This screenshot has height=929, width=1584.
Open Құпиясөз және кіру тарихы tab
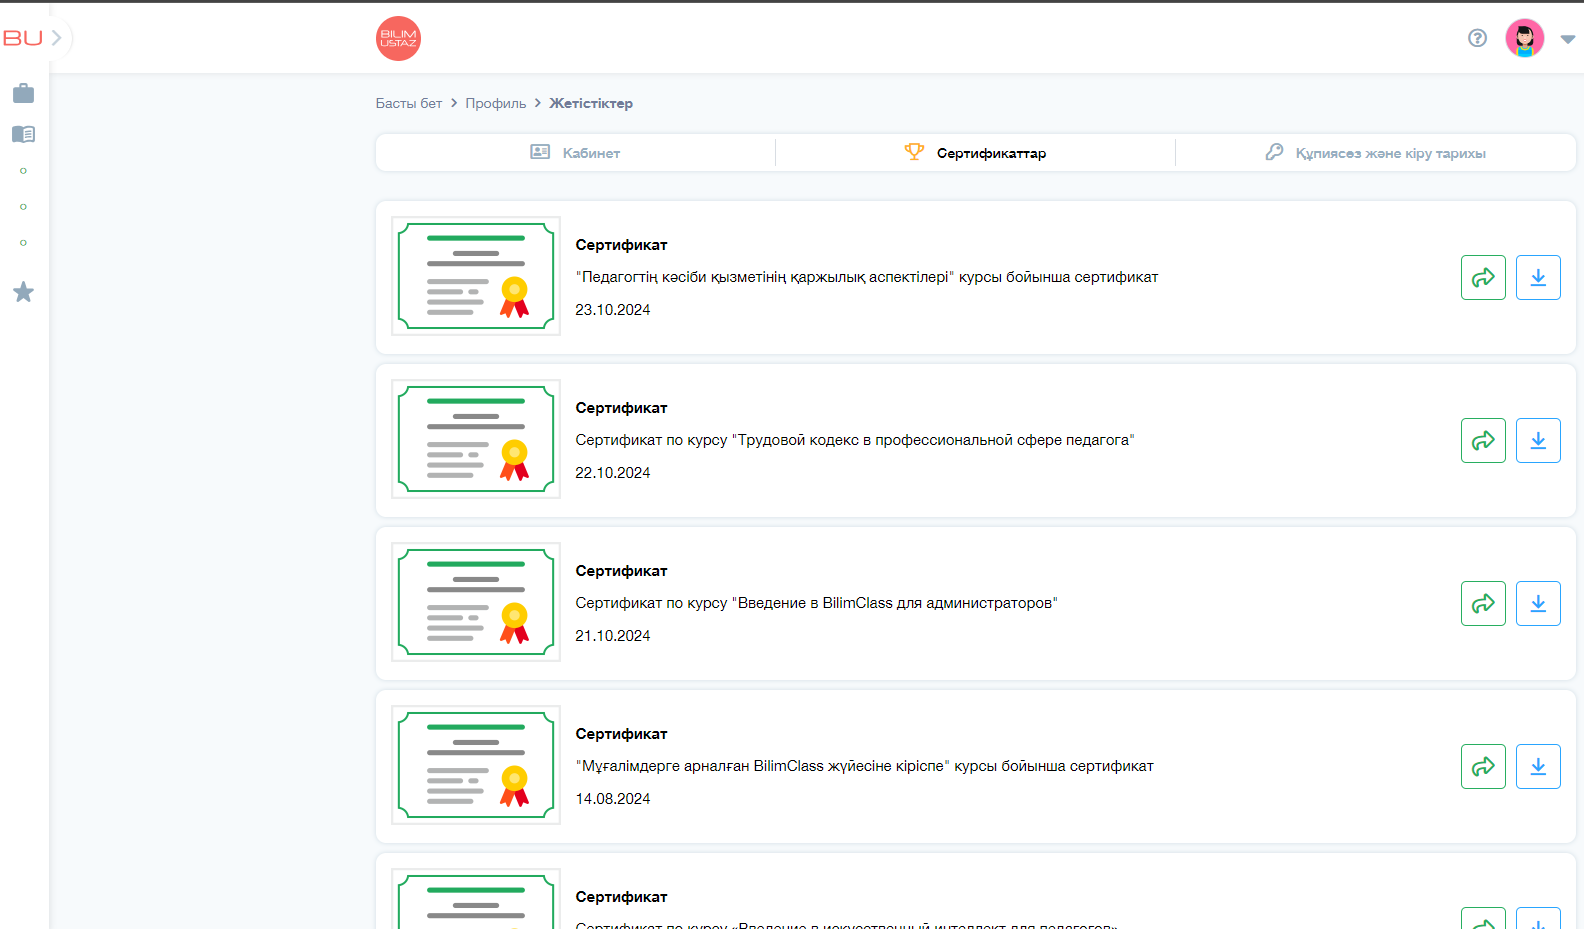(1376, 152)
